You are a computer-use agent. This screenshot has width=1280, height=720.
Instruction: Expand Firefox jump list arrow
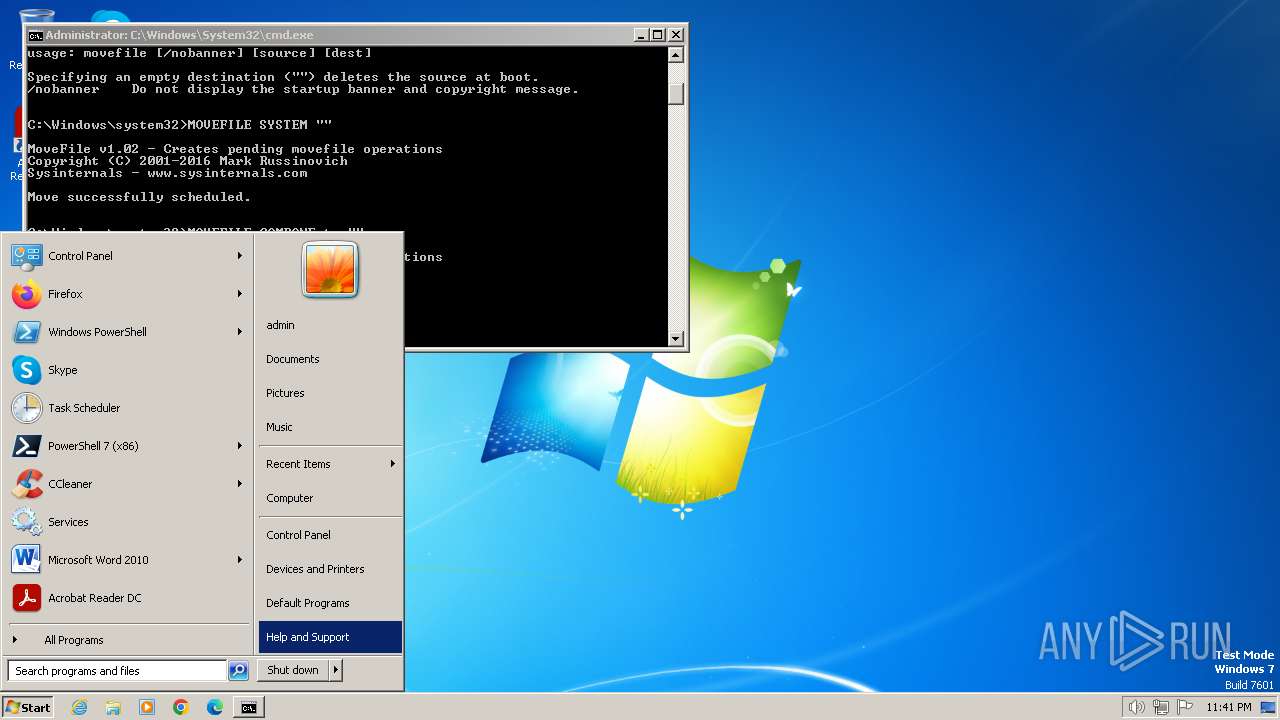pyautogui.click(x=240, y=294)
